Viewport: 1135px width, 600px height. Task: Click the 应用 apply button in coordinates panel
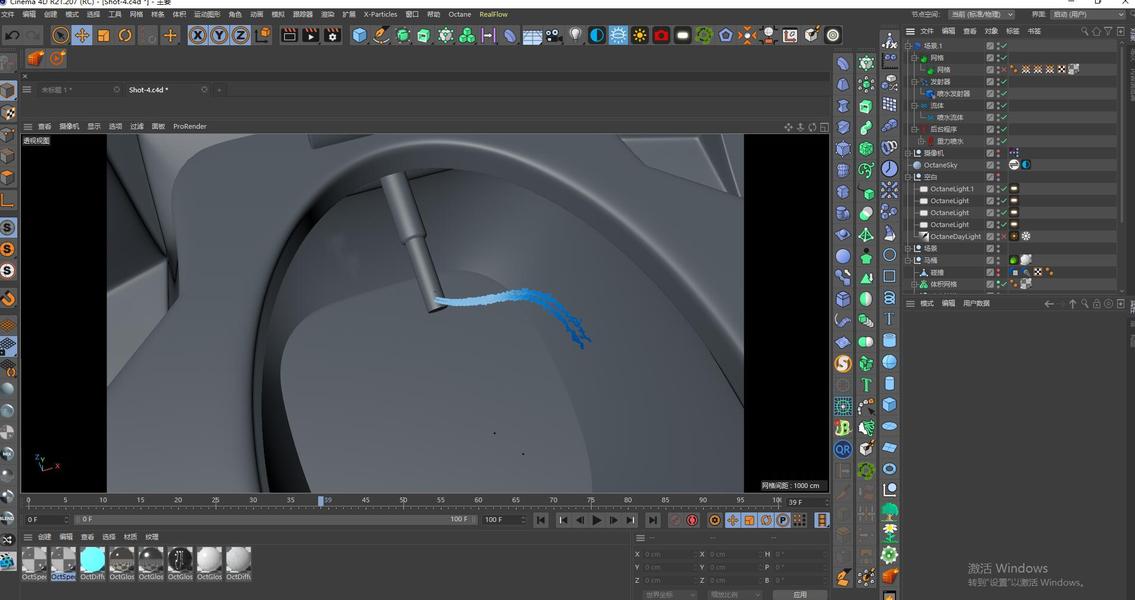point(799,594)
